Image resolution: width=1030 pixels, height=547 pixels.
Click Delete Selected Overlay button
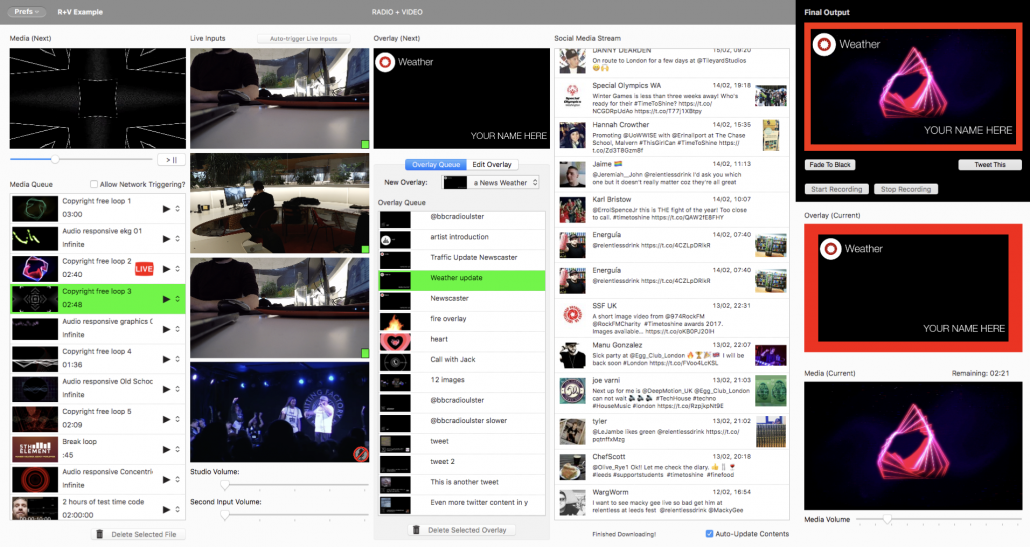tap(461, 530)
